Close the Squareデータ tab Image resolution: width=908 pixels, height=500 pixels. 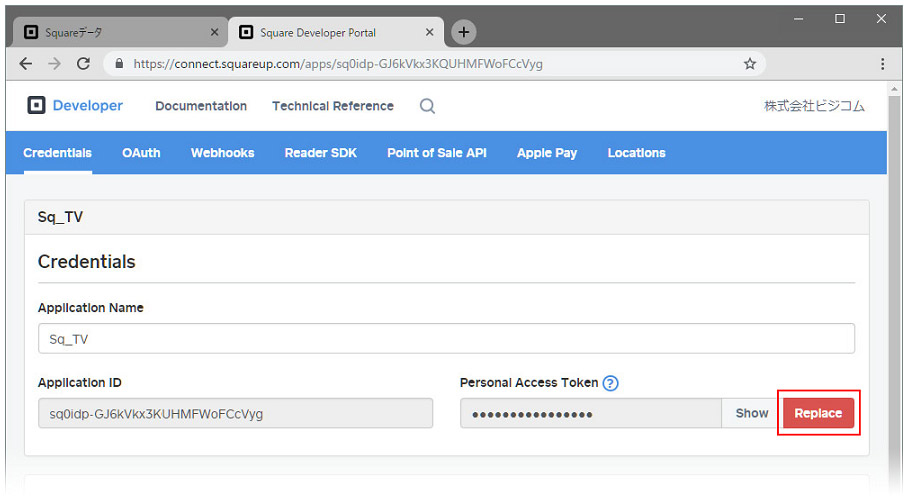tap(214, 32)
